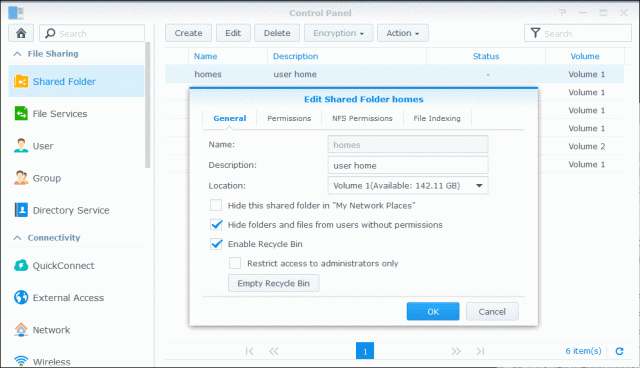
Task: Check Restrict access to administrators only
Action: [x=235, y=263]
